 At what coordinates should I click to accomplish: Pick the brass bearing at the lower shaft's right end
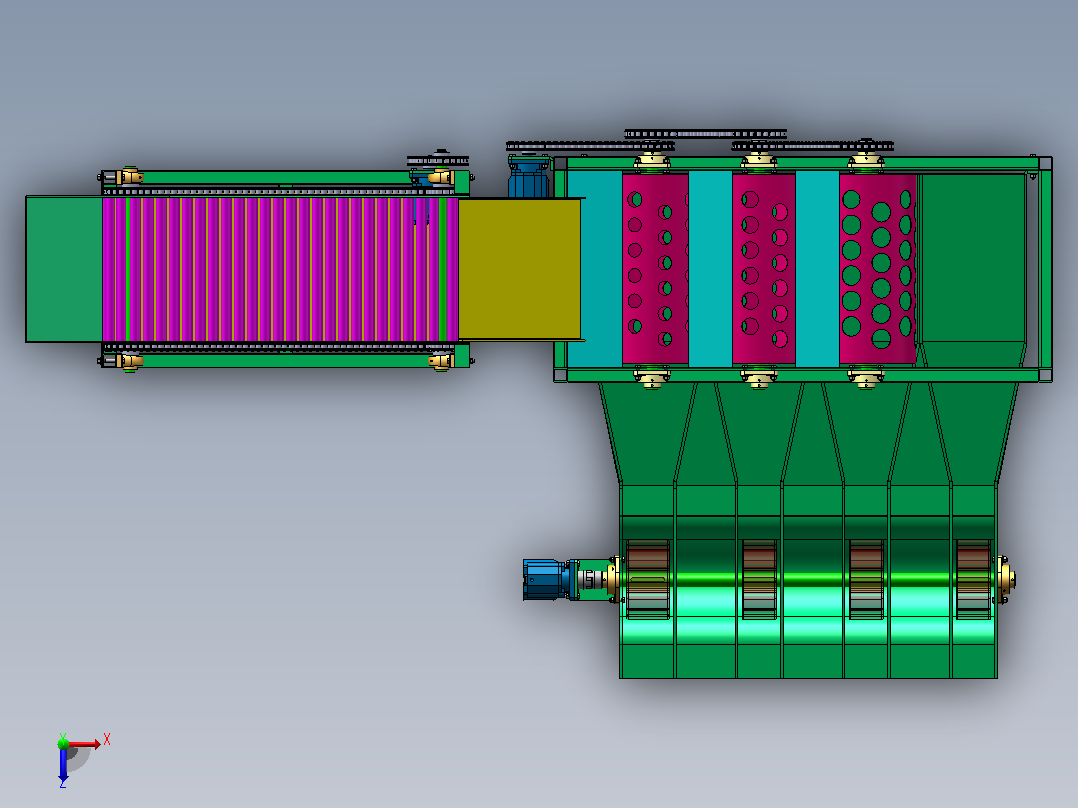coord(1006,579)
